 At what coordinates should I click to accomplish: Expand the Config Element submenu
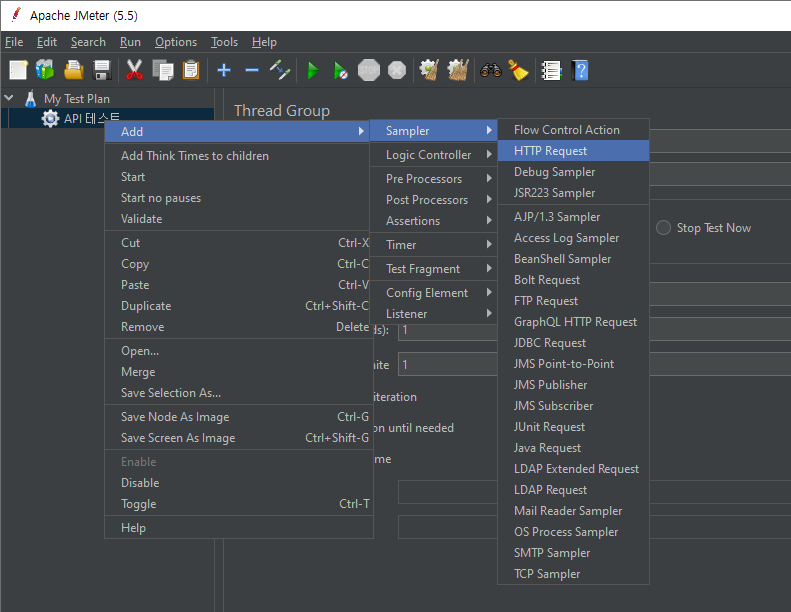(x=433, y=293)
